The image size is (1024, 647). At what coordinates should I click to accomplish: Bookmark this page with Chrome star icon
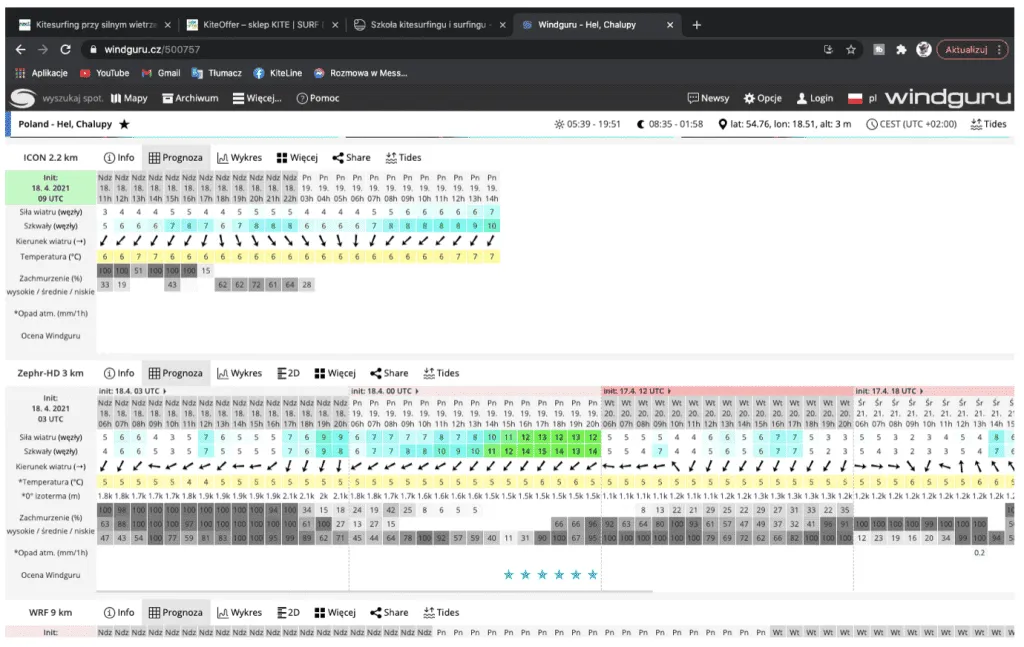point(851,48)
